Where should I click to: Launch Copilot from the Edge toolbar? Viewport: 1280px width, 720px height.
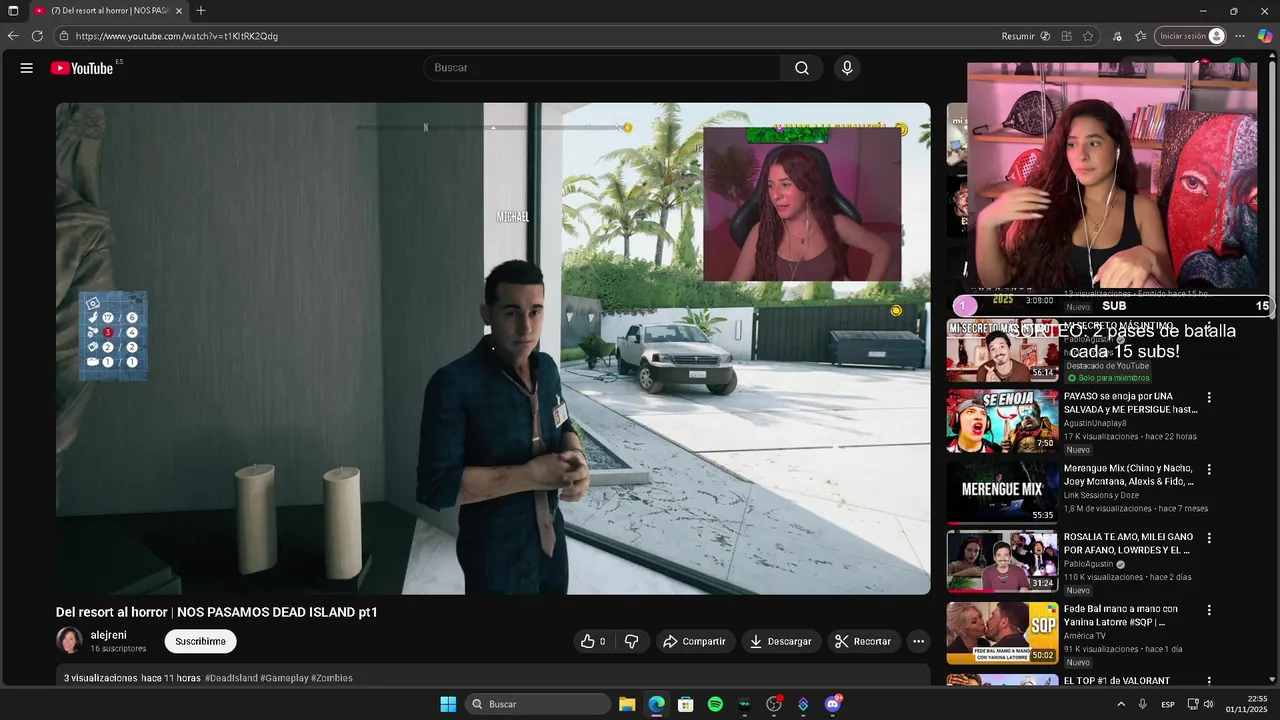coord(1265,36)
